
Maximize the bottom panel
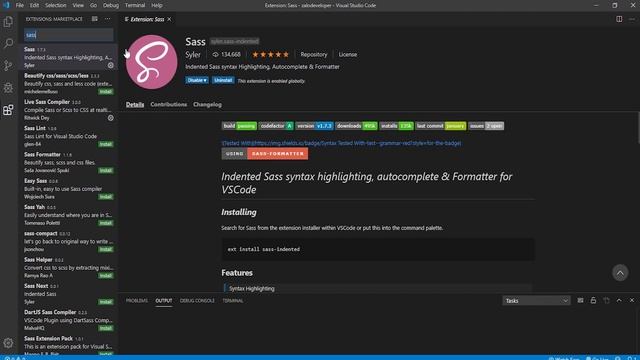click(619, 300)
